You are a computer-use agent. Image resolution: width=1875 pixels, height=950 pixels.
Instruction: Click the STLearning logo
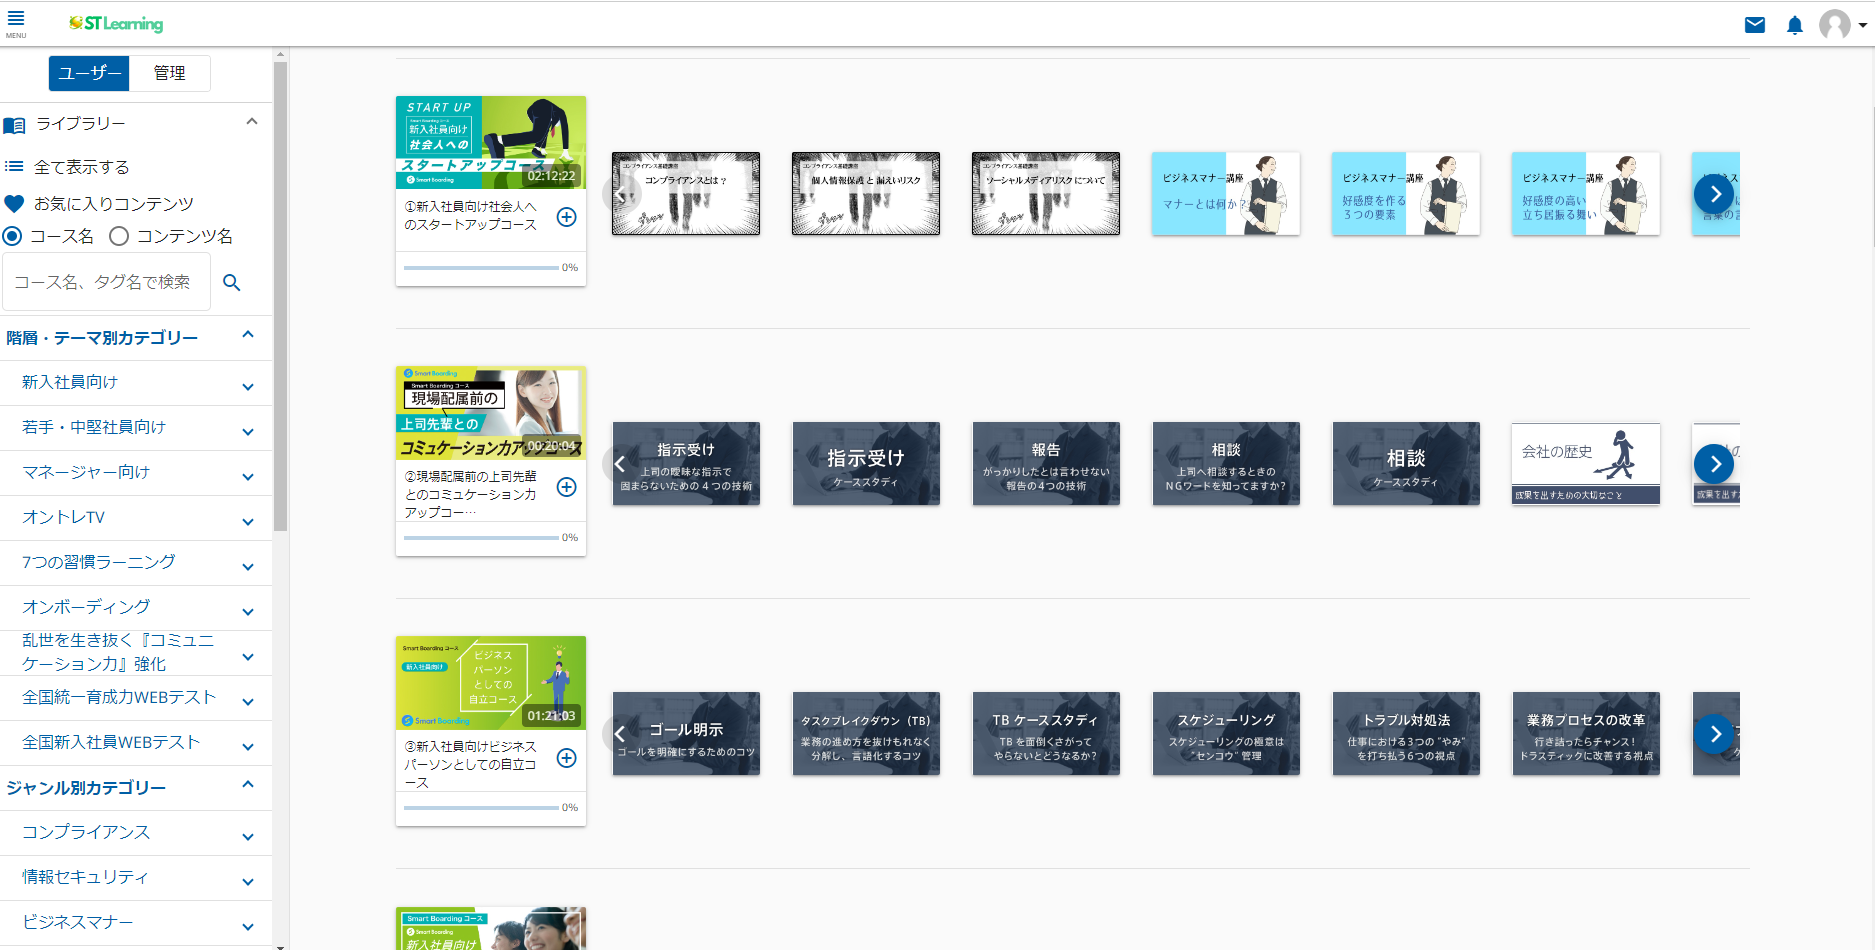pyautogui.click(x=116, y=24)
